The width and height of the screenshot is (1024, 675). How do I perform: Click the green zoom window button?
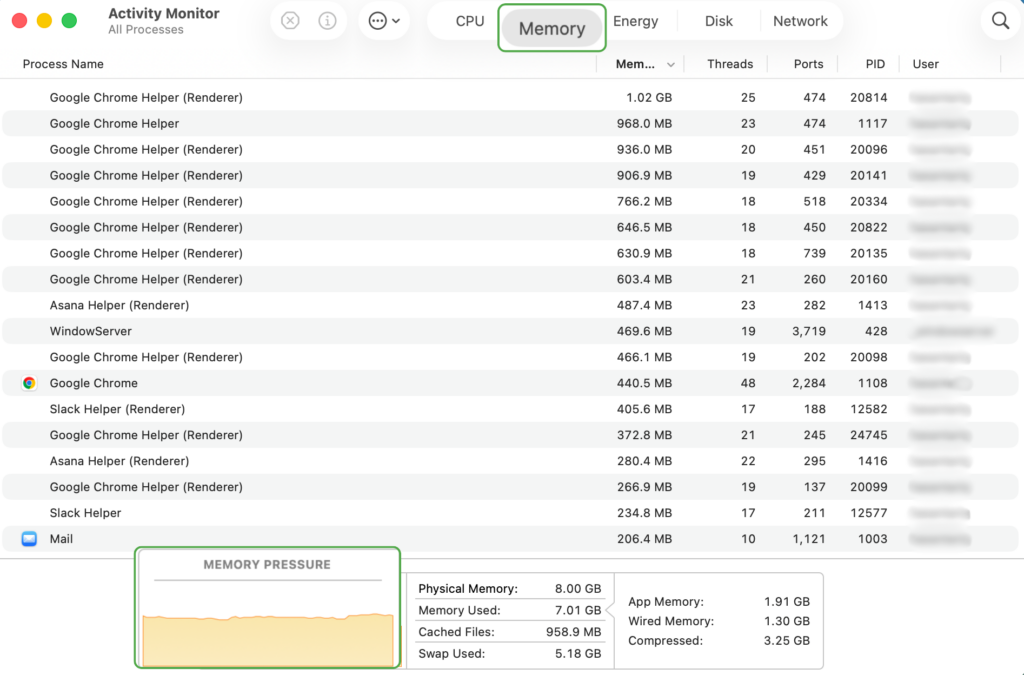tap(69, 21)
